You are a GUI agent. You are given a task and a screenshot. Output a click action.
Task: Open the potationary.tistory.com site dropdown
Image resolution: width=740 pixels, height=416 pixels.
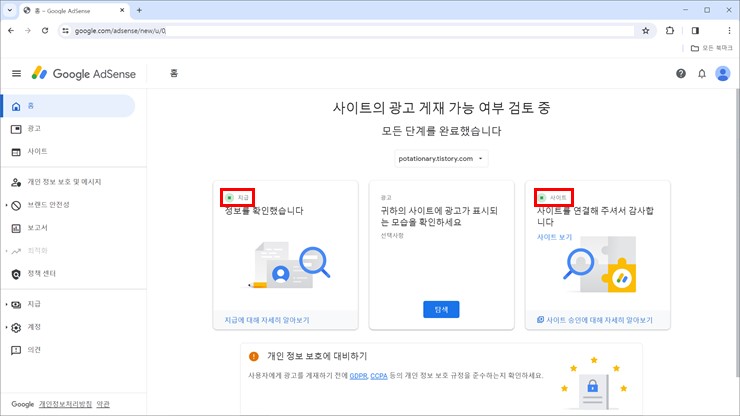click(441, 159)
